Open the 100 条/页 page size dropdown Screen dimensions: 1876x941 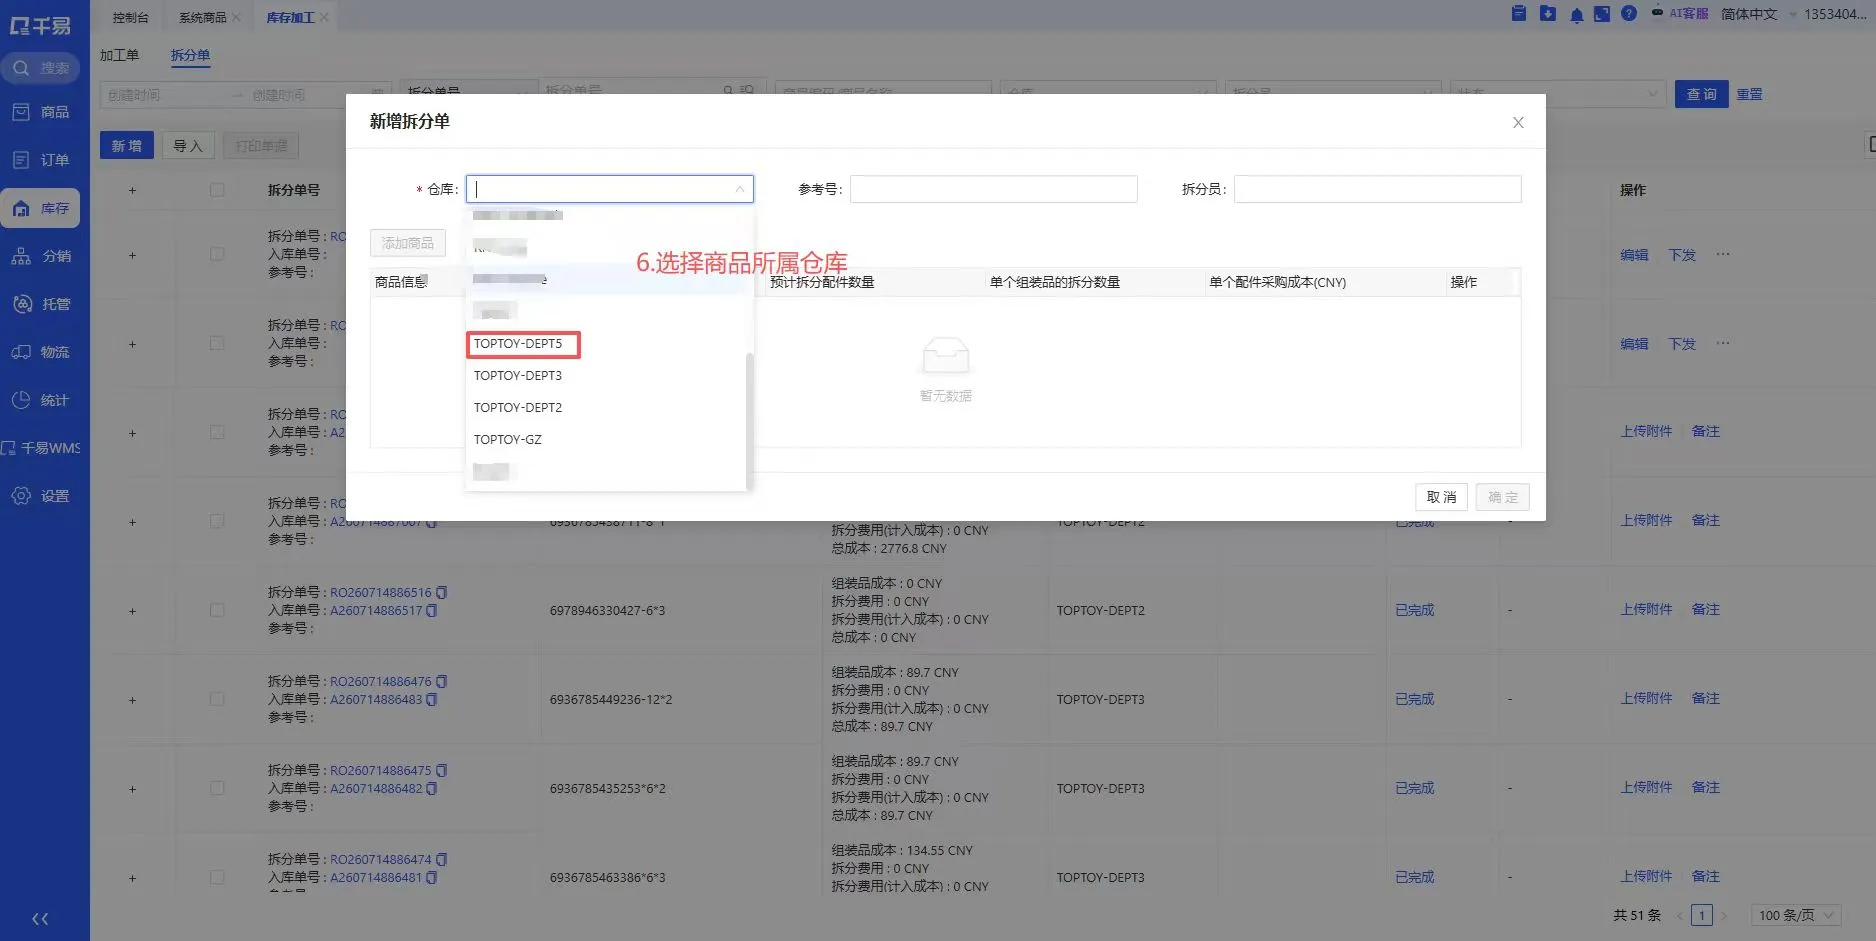point(1796,915)
